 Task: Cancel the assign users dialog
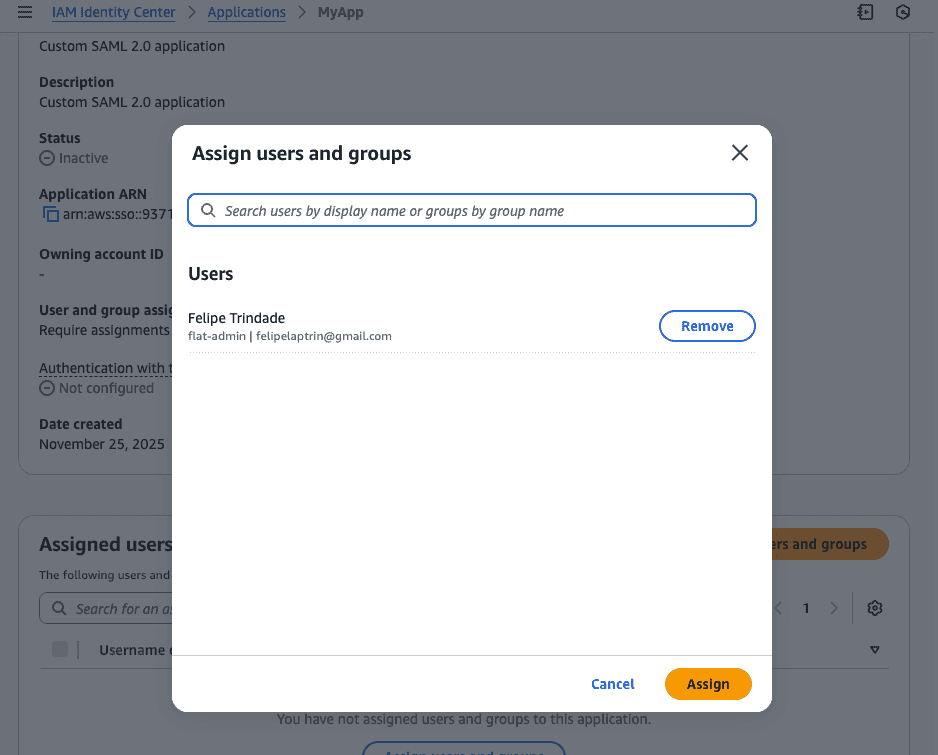(x=612, y=684)
